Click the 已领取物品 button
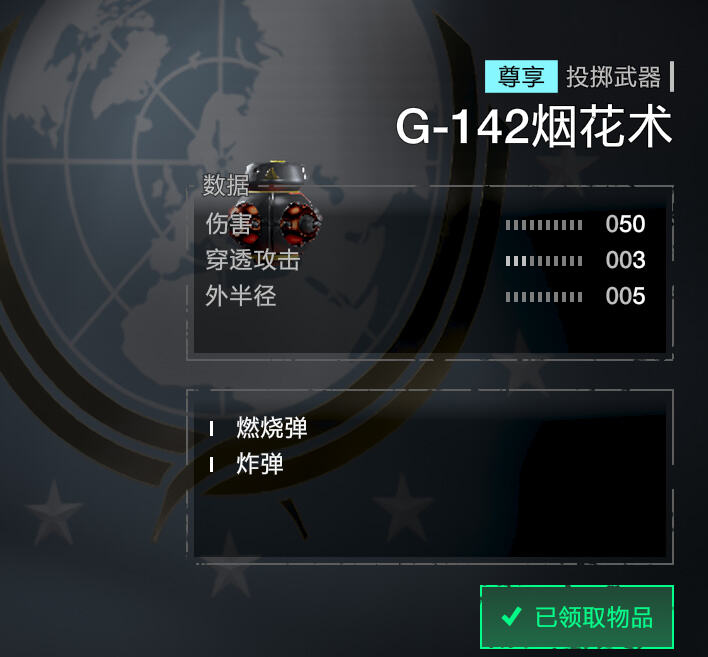The width and height of the screenshot is (708, 657). point(577,617)
